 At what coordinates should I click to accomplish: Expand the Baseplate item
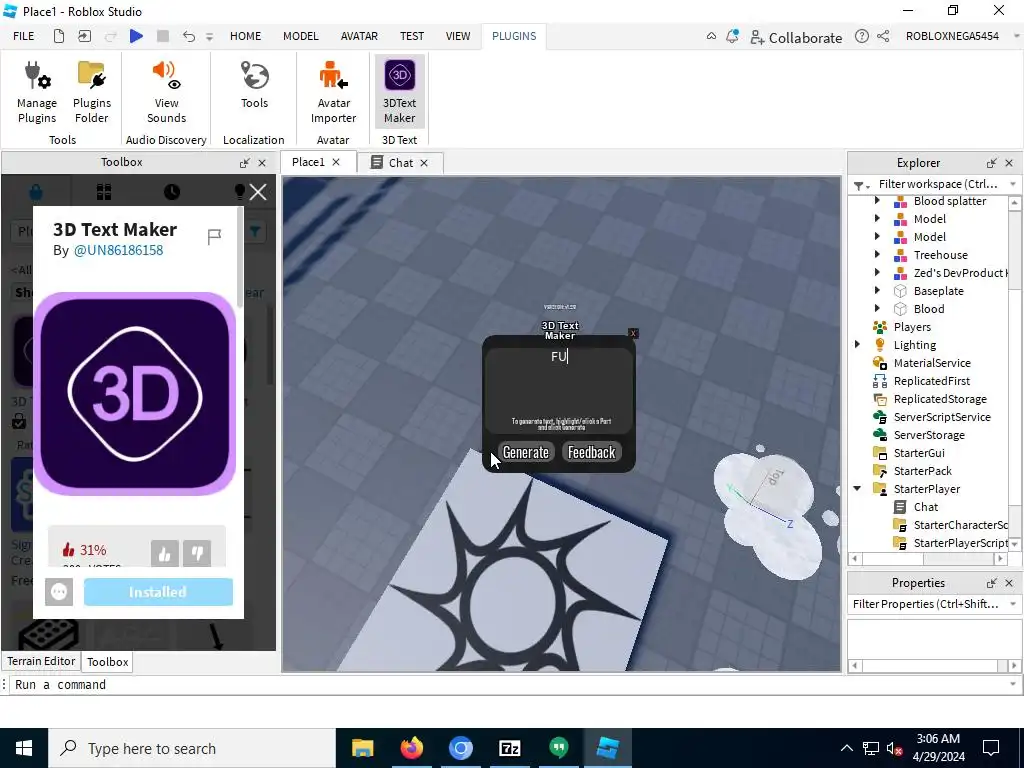click(877, 291)
